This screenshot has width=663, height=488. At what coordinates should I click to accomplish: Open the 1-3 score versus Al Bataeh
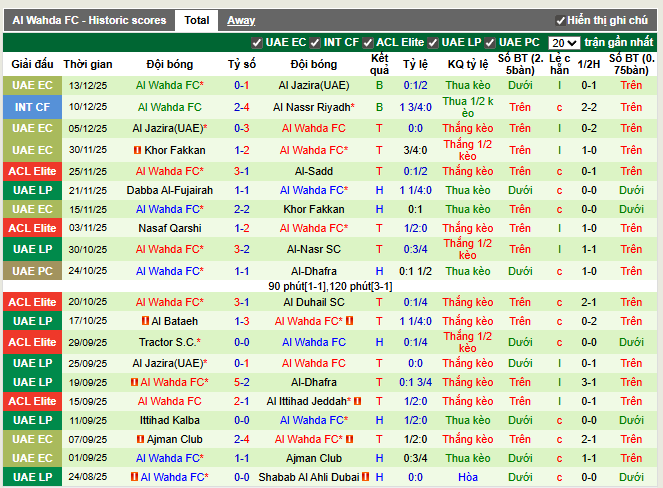(x=241, y=321)
